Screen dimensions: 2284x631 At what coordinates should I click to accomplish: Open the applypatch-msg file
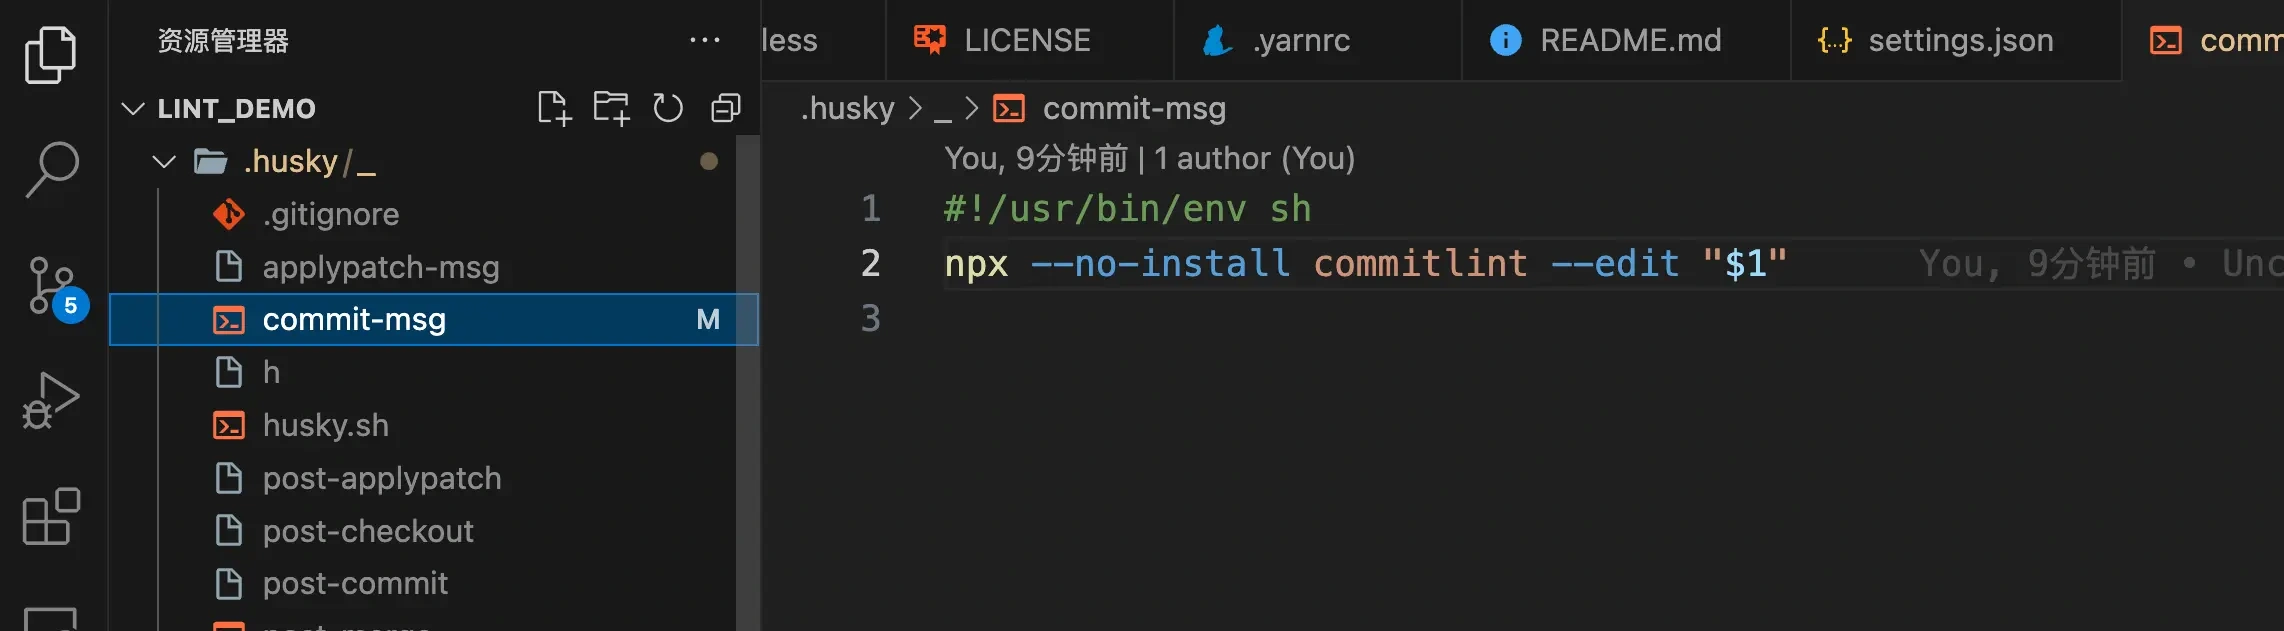tap(381, 267)
